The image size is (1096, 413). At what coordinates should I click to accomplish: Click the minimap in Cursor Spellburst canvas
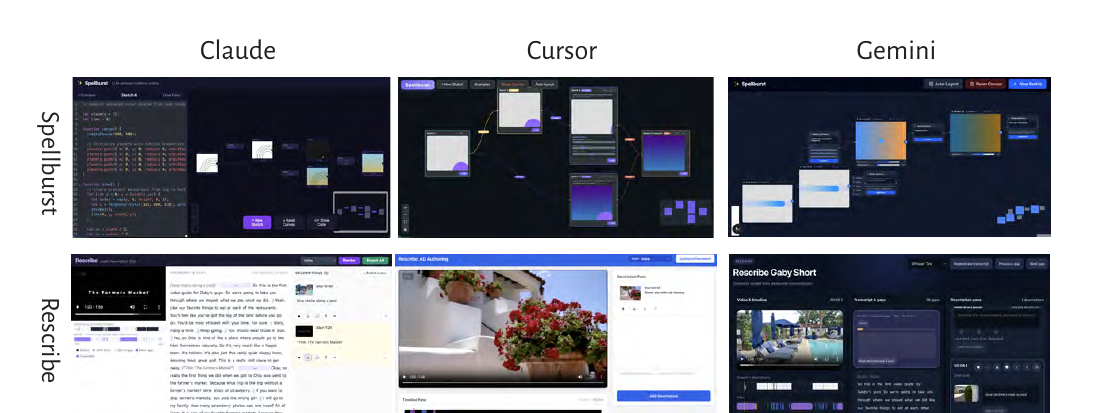click(x=685, y=212)
